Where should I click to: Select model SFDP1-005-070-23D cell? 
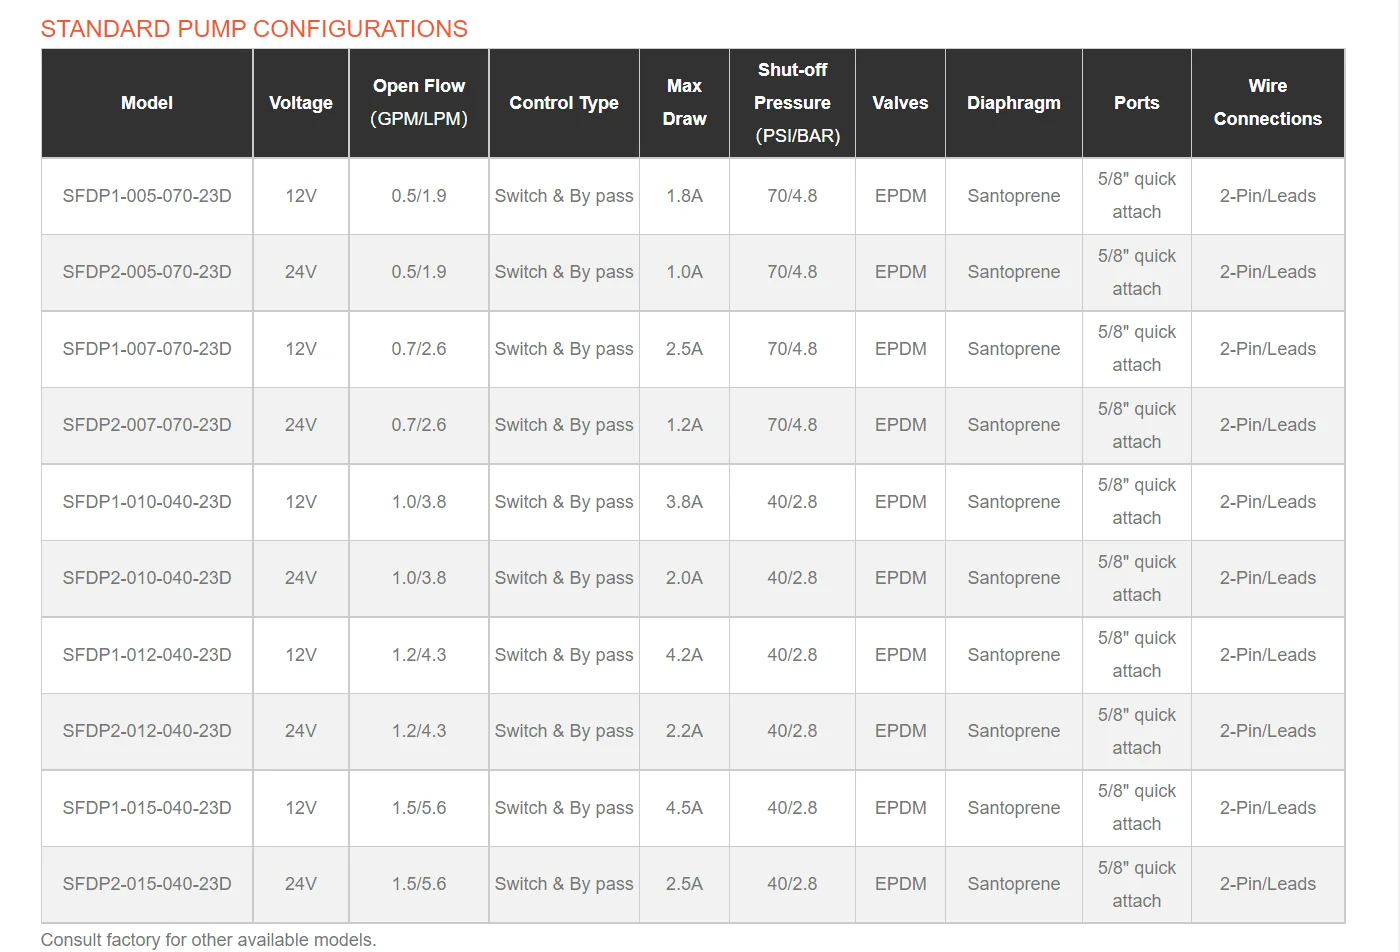(147, 196)
